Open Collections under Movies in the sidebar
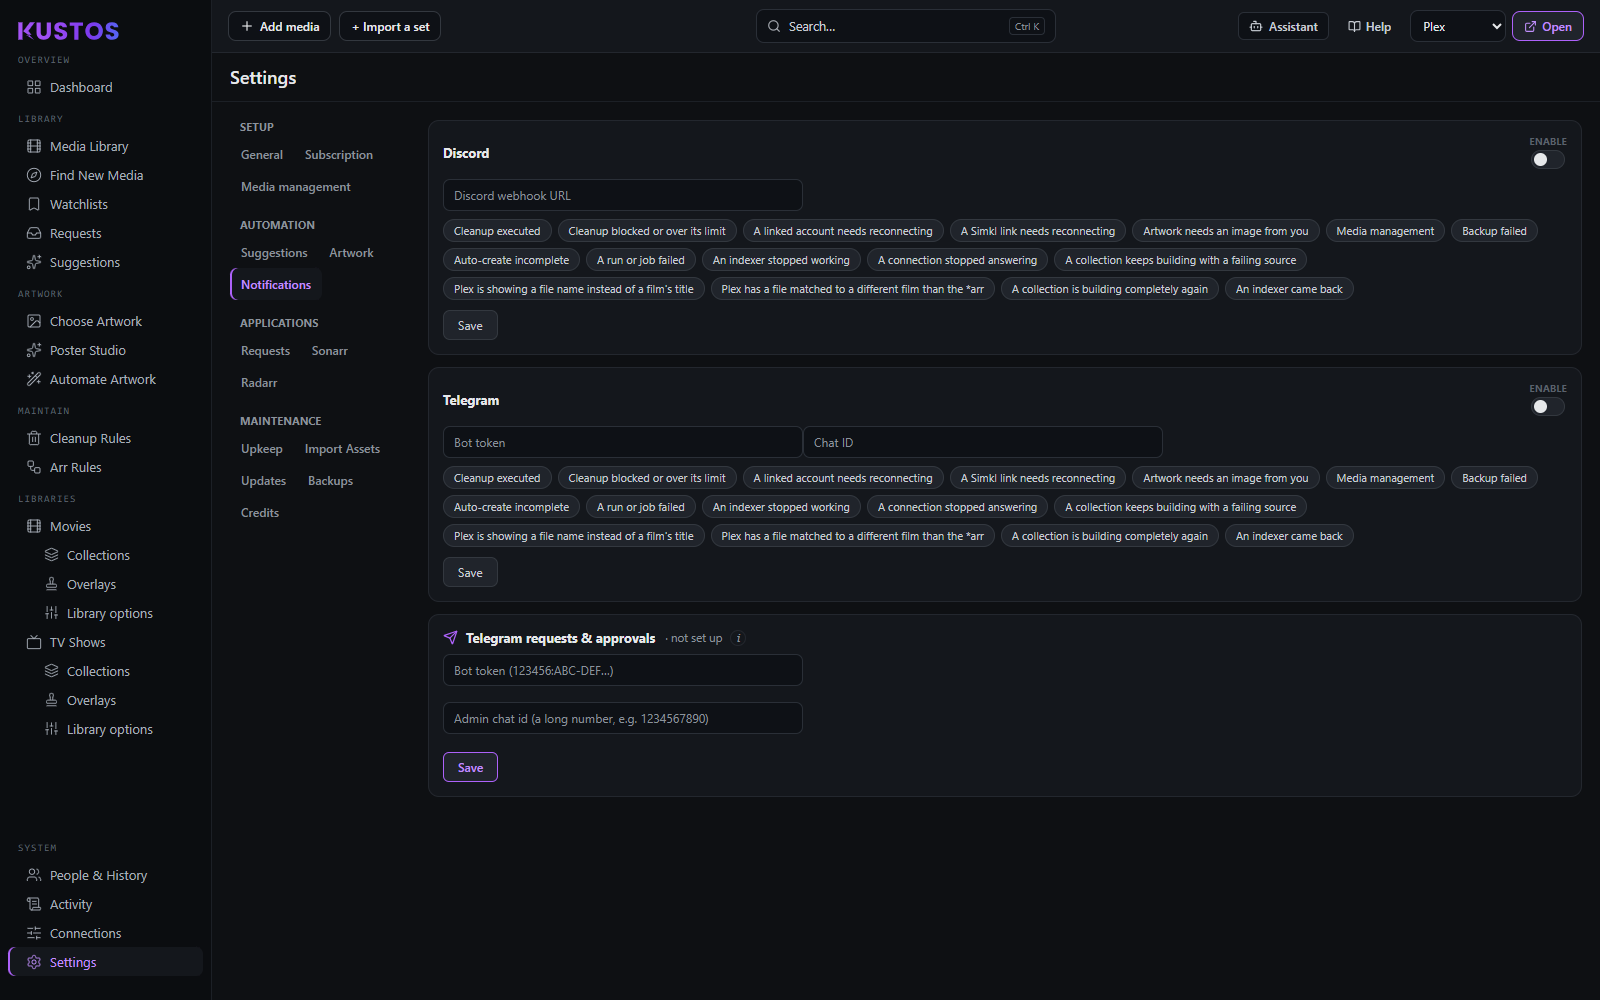Viewport: 1600px width, 1000px height. point(98,555)
